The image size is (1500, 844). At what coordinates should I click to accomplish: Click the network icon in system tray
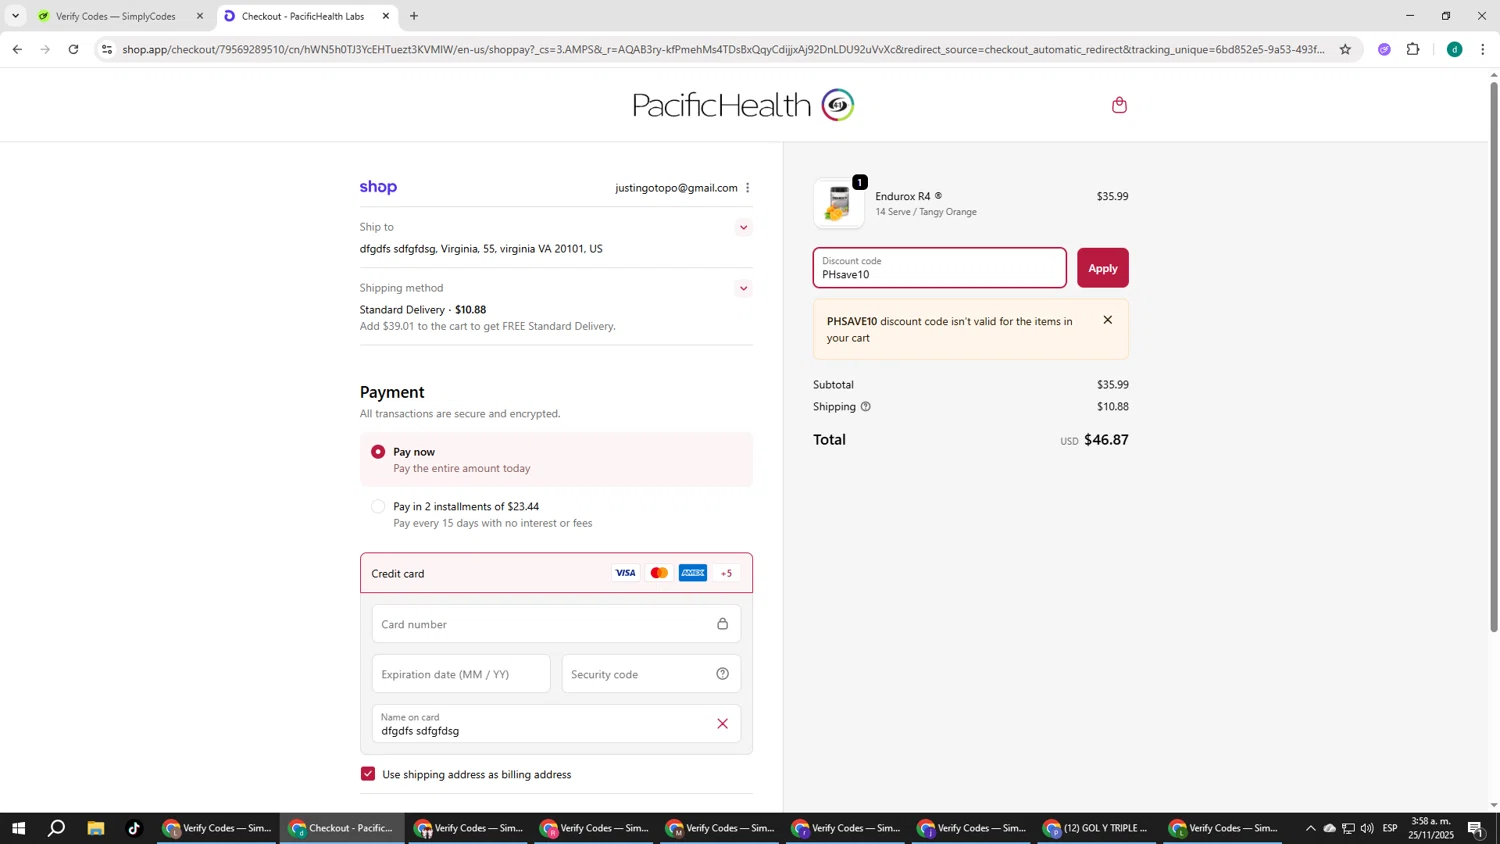(x=1348, y=828)
